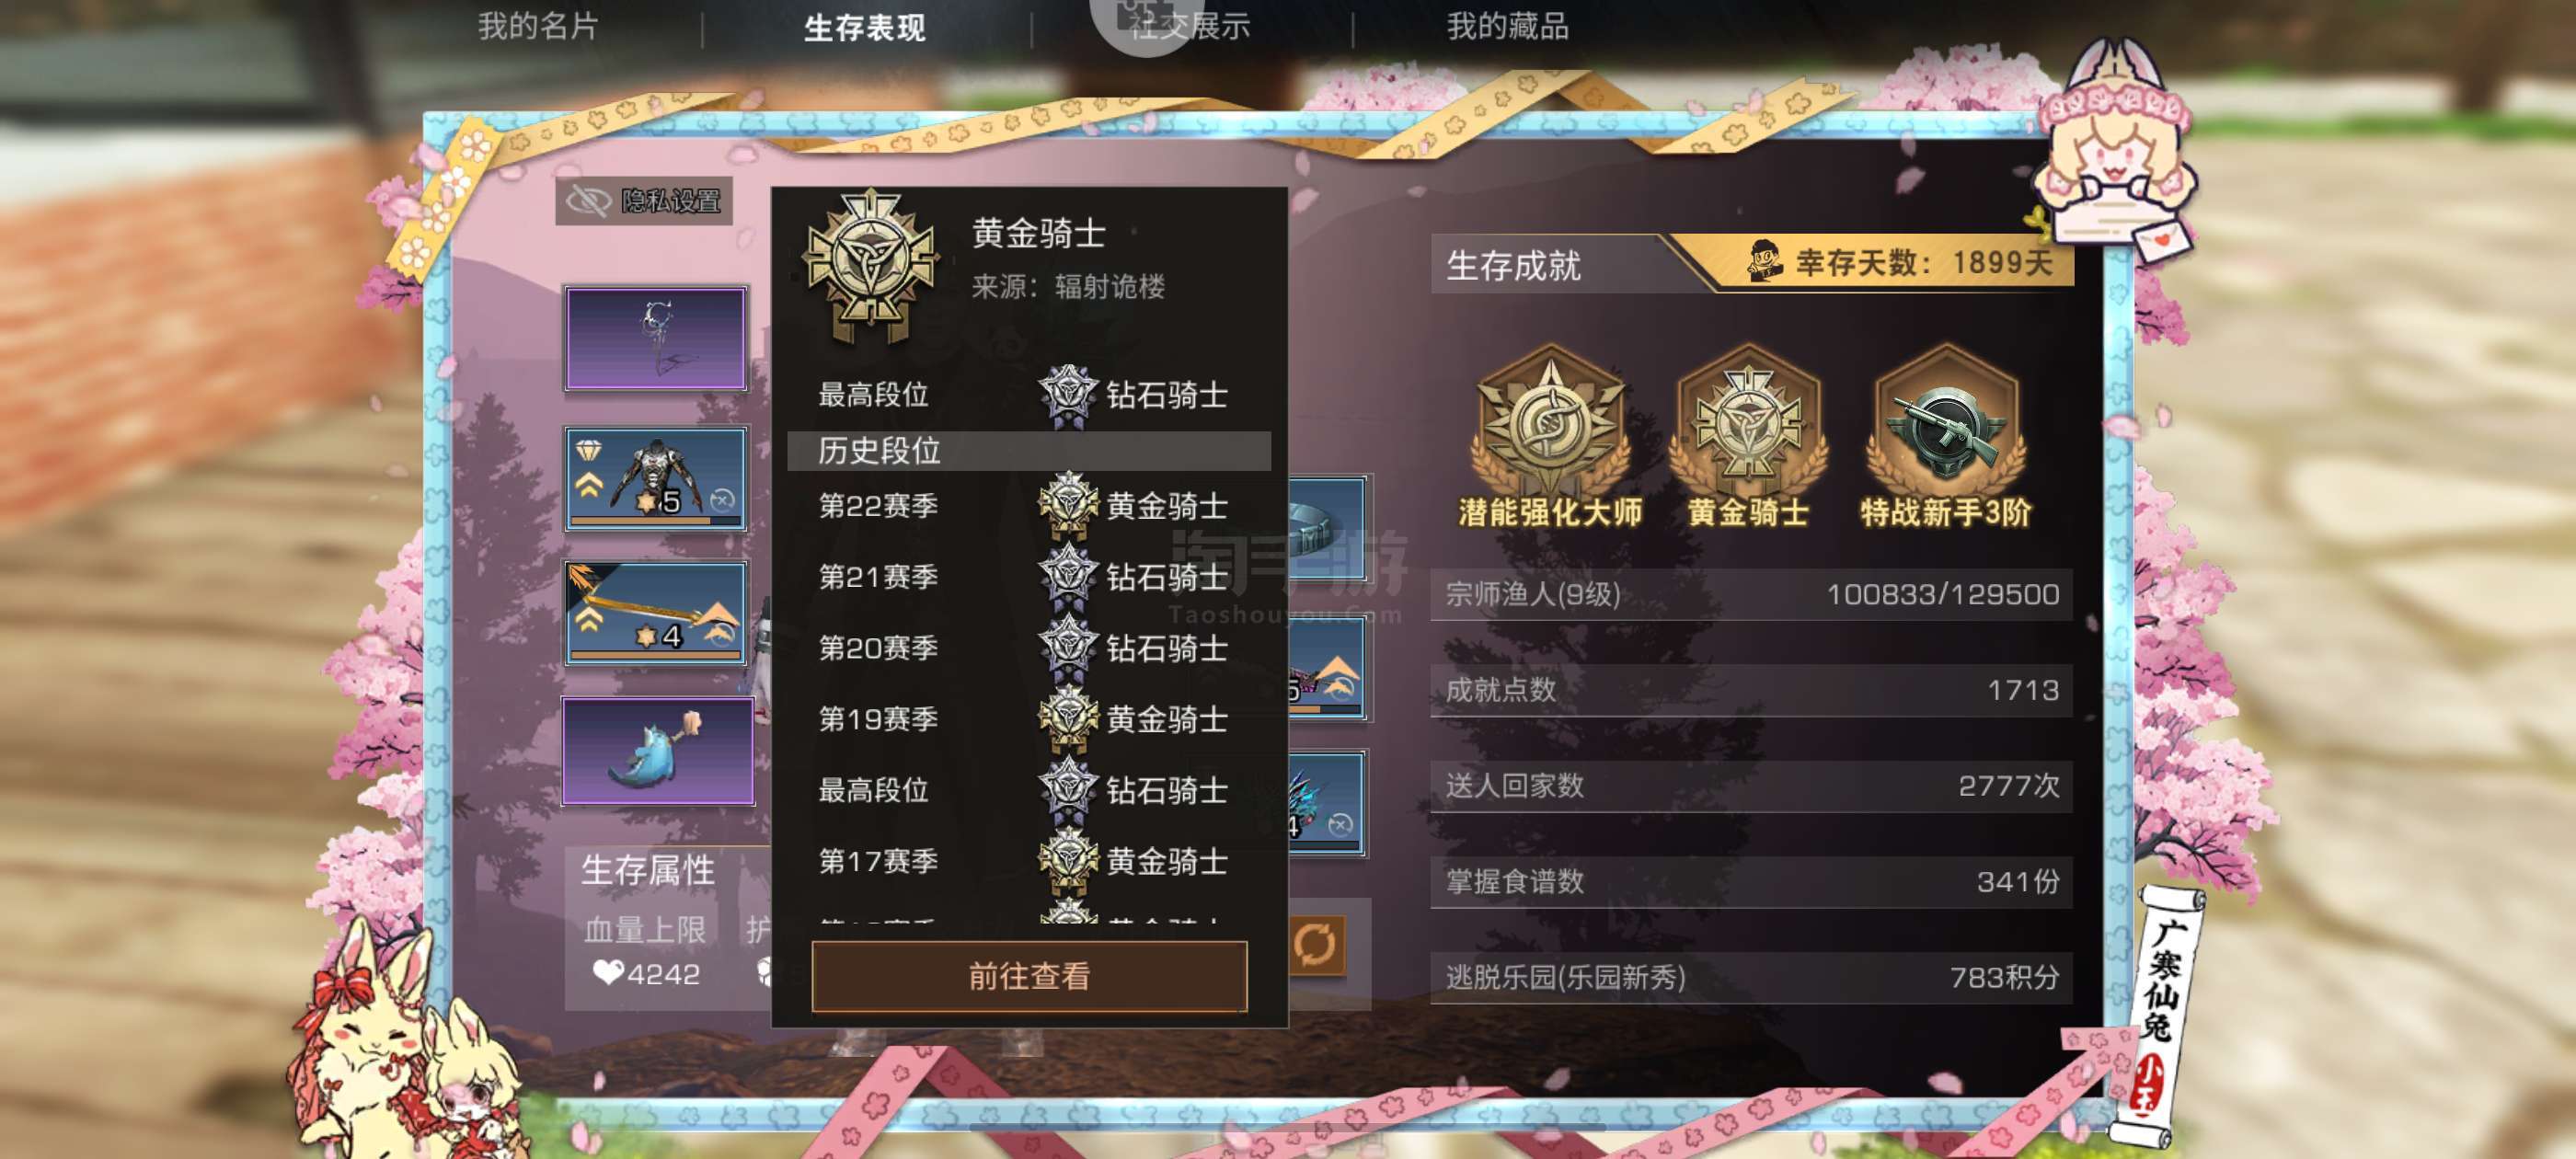Open the 我的藏品 tab

1508,26
